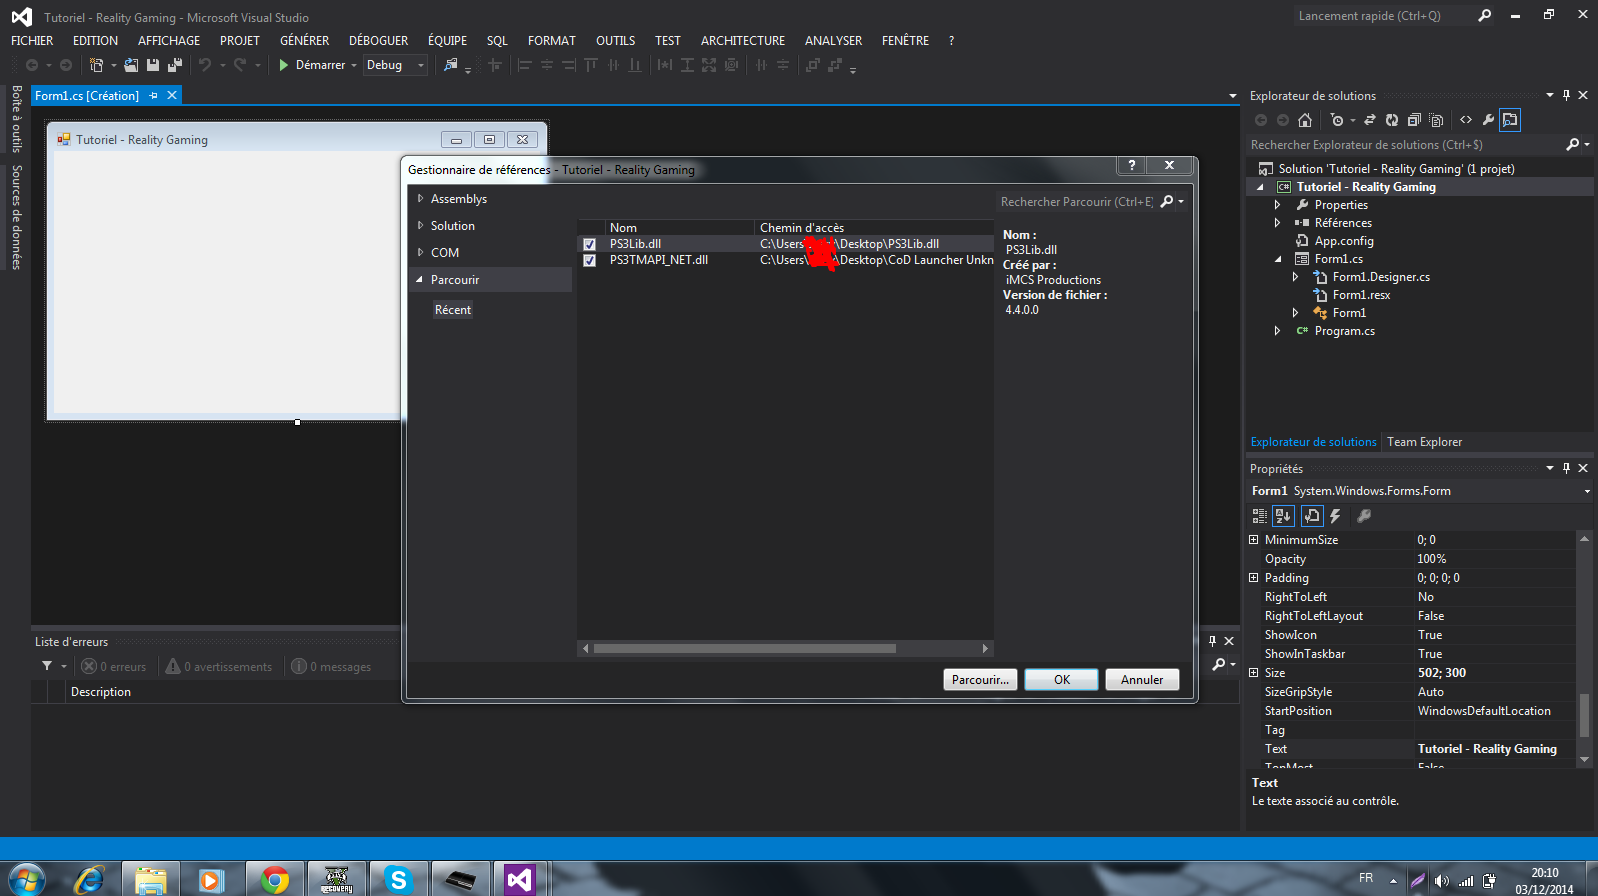The height and width of the screenshot is (896, 1598).
Task: Open Sources de données side panel
Action: tap(17, 217)
